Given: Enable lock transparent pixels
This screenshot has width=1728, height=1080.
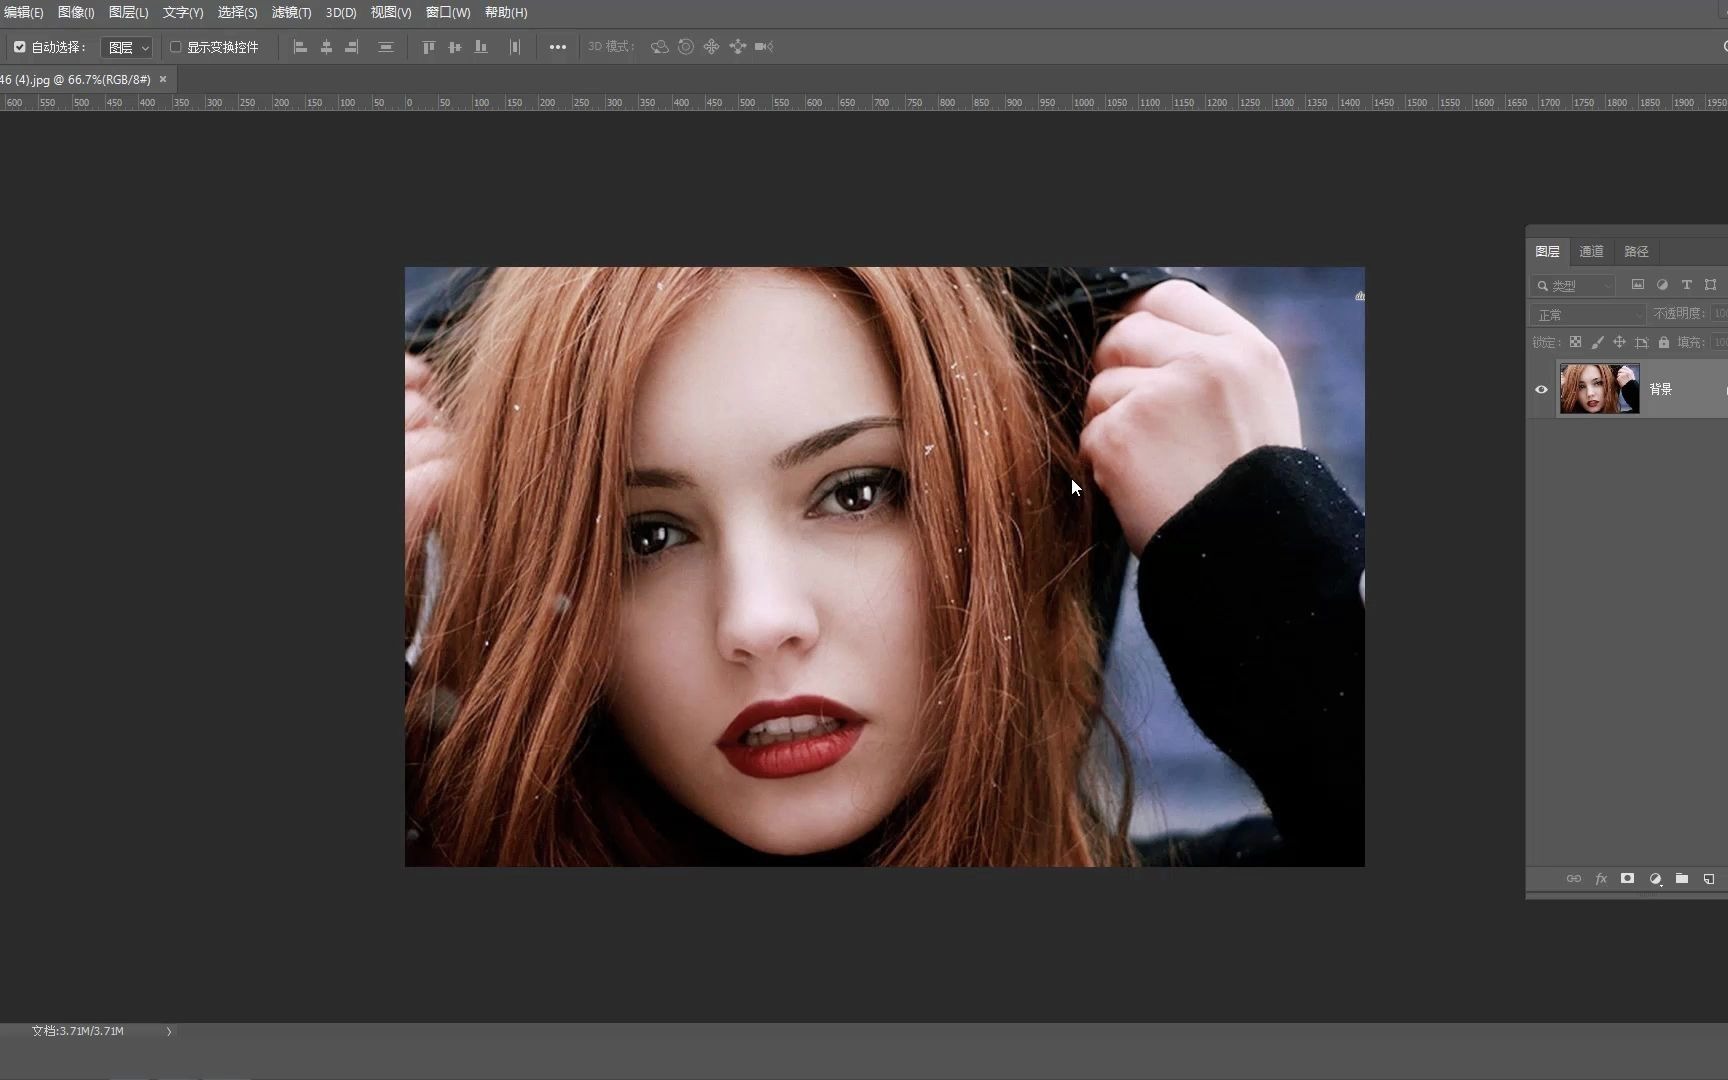Looking at the screenshot, I should coord(1576,342).
